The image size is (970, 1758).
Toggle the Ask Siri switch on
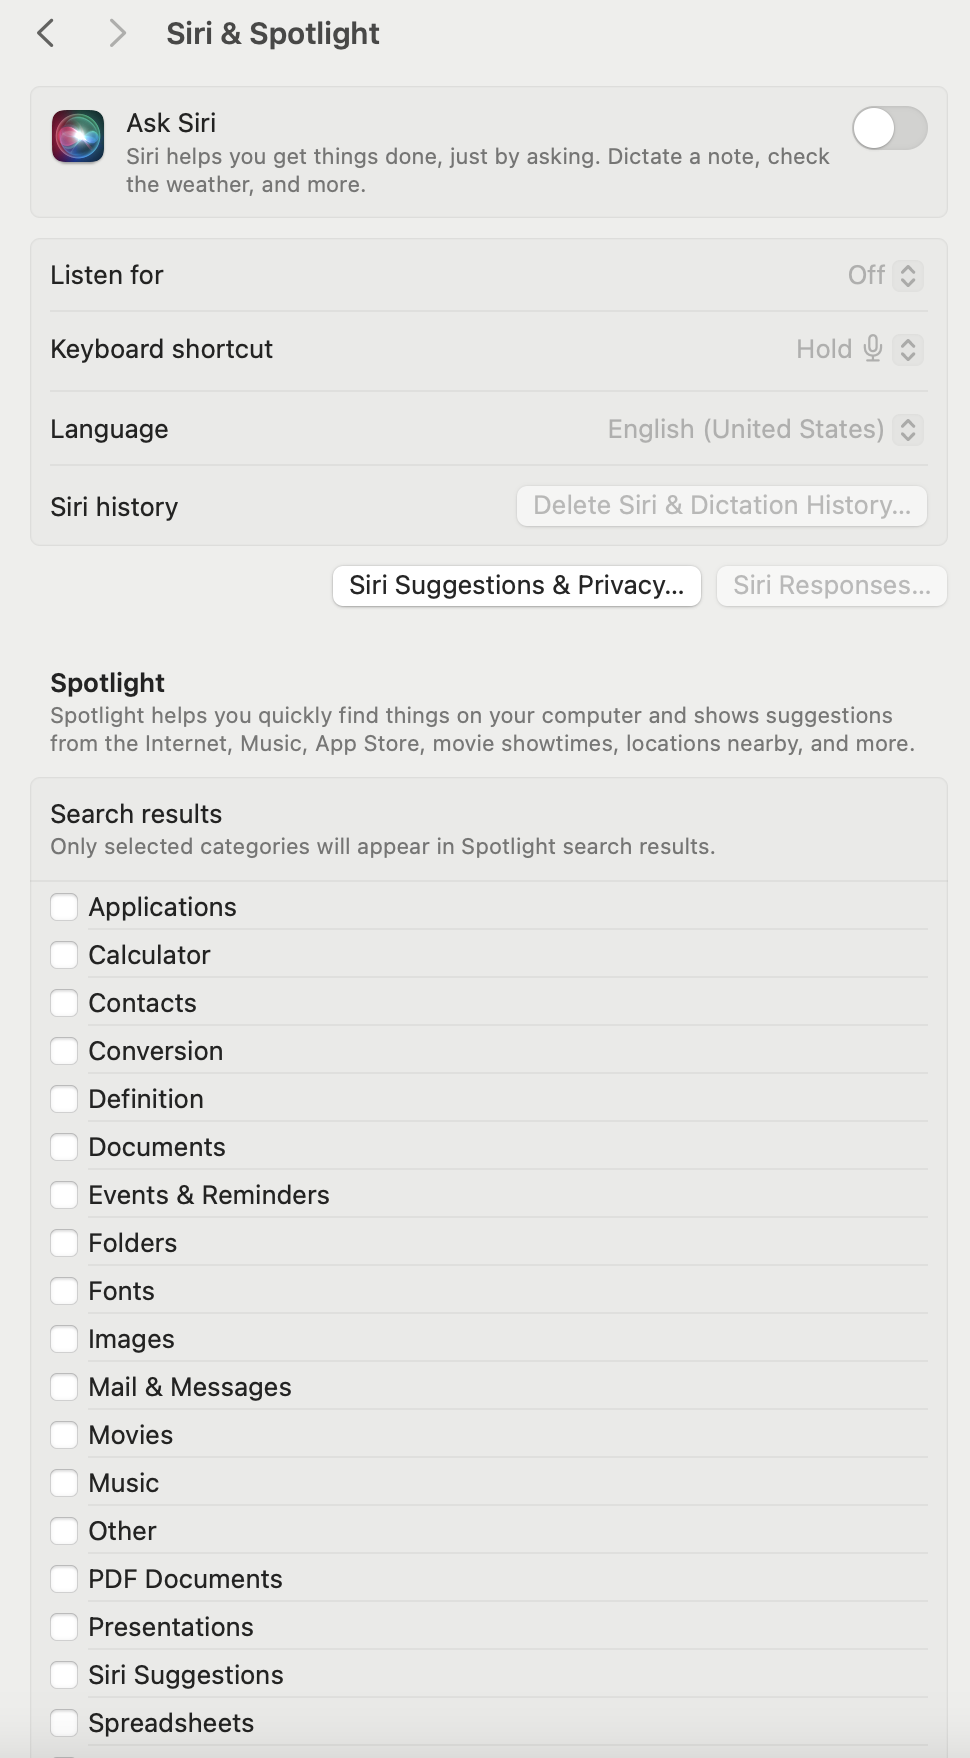pyautogui.click(x=889, y=128)
